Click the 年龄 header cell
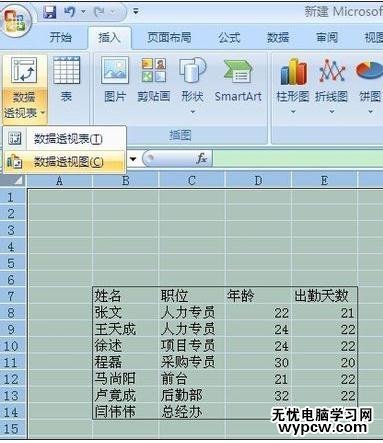Screen dimensions: 383x443 pos(258,296)
